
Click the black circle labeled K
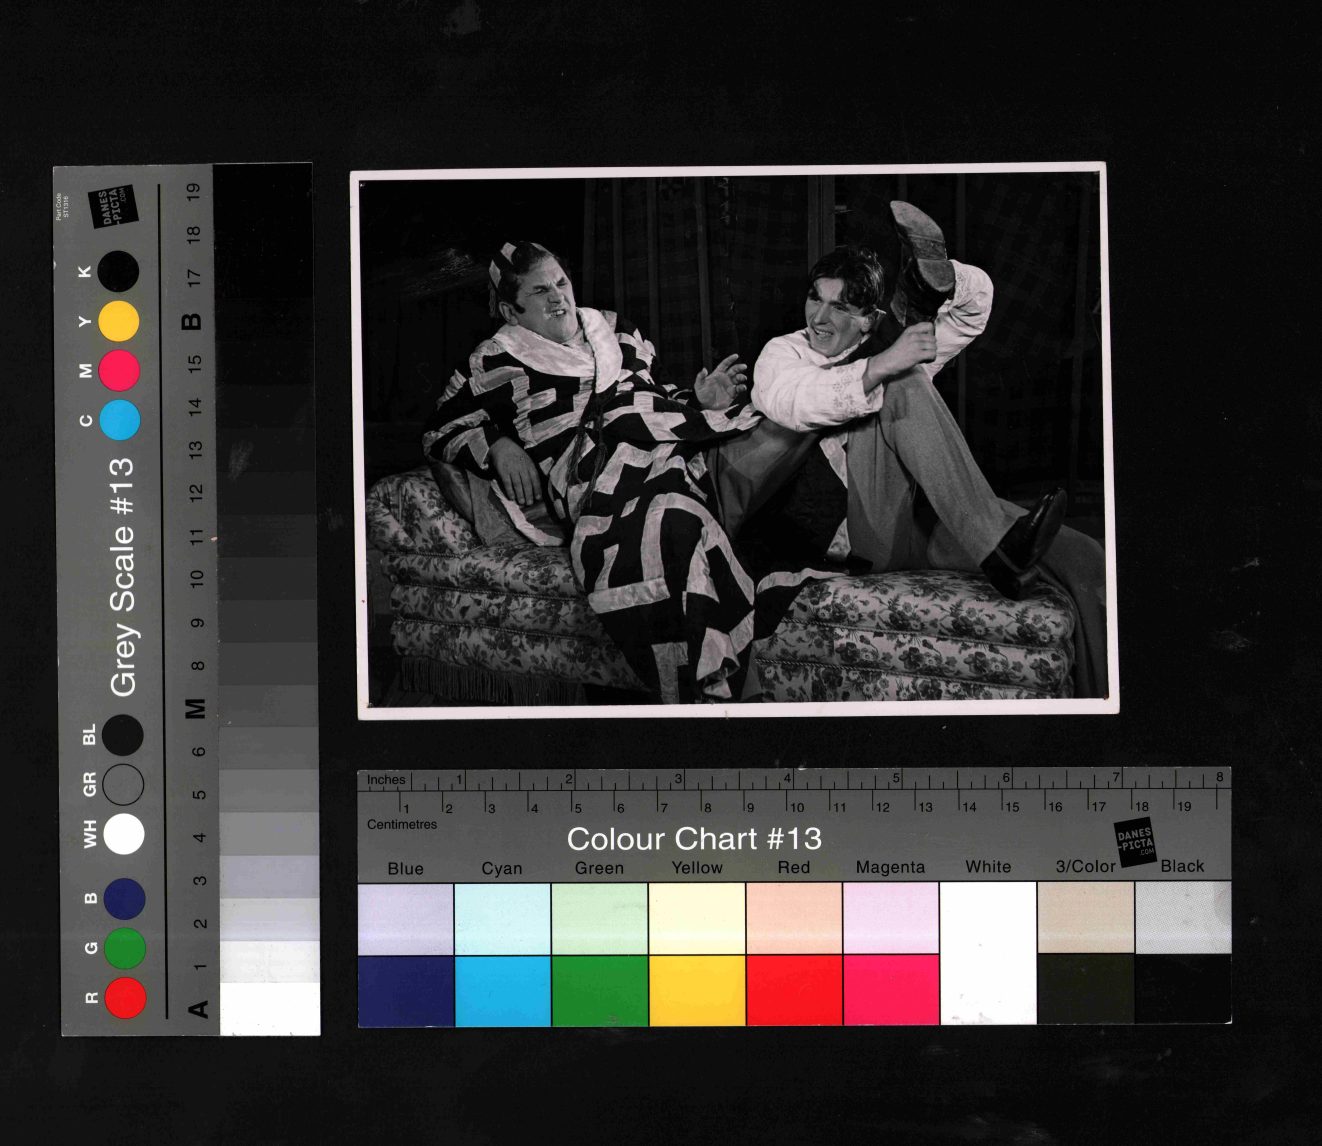coord(118,271)
